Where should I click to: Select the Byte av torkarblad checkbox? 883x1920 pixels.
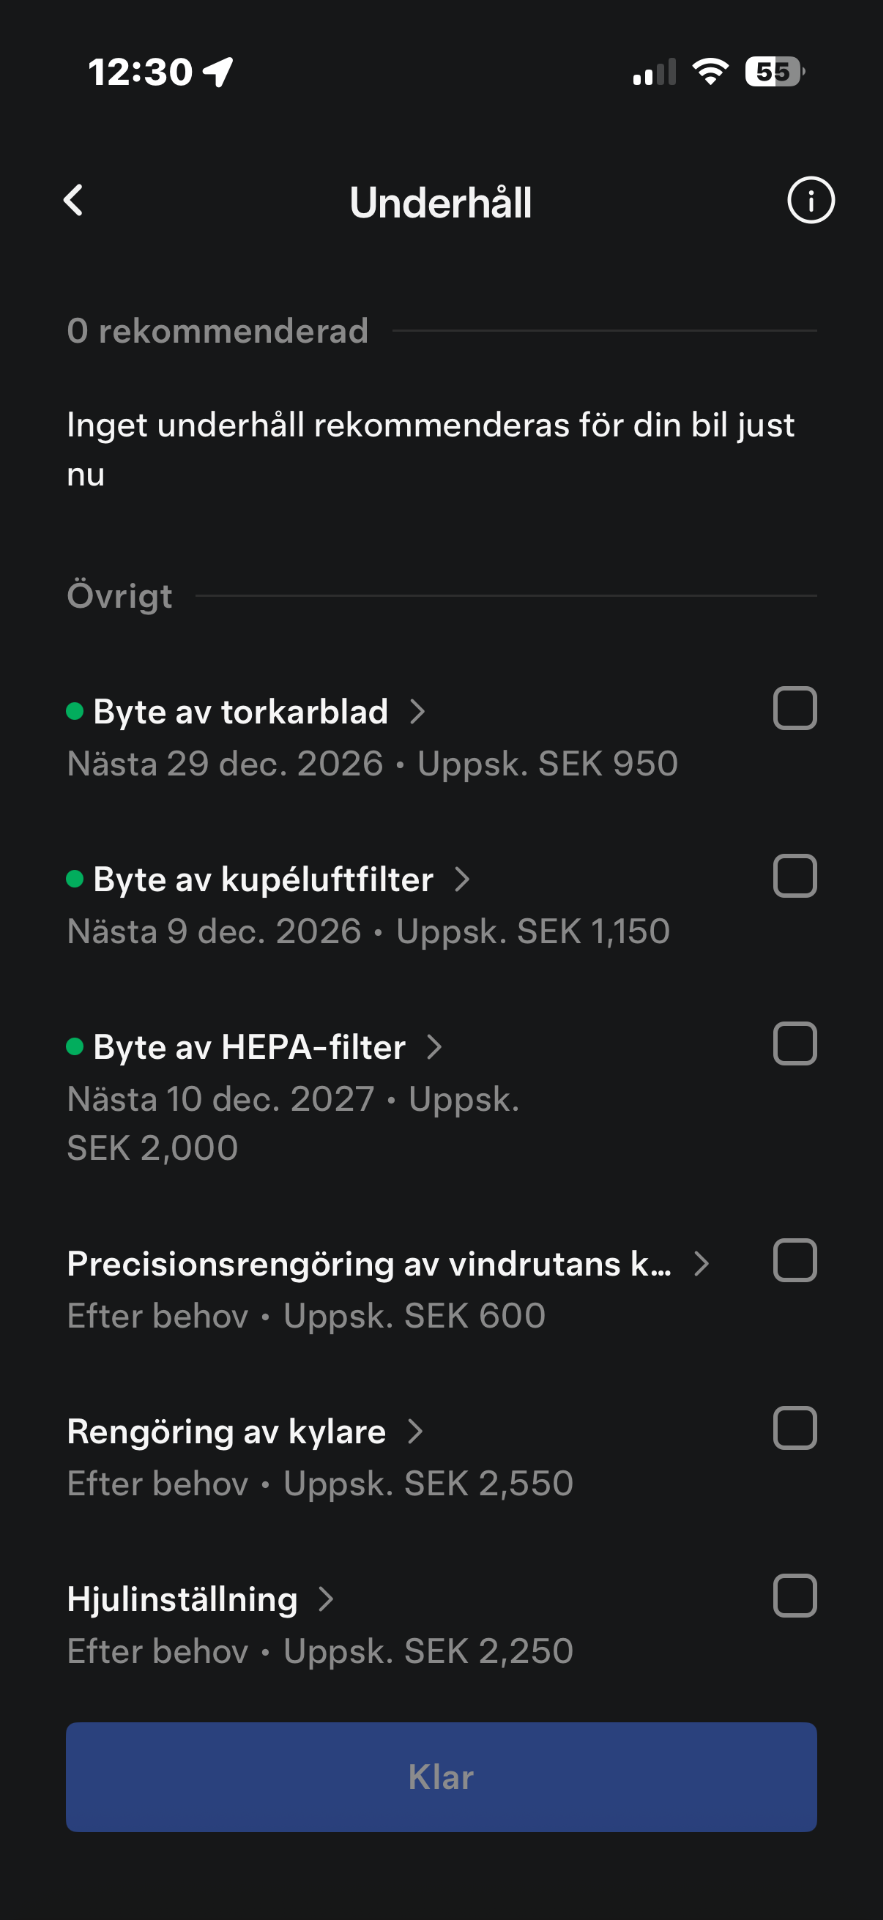(795, 709)
